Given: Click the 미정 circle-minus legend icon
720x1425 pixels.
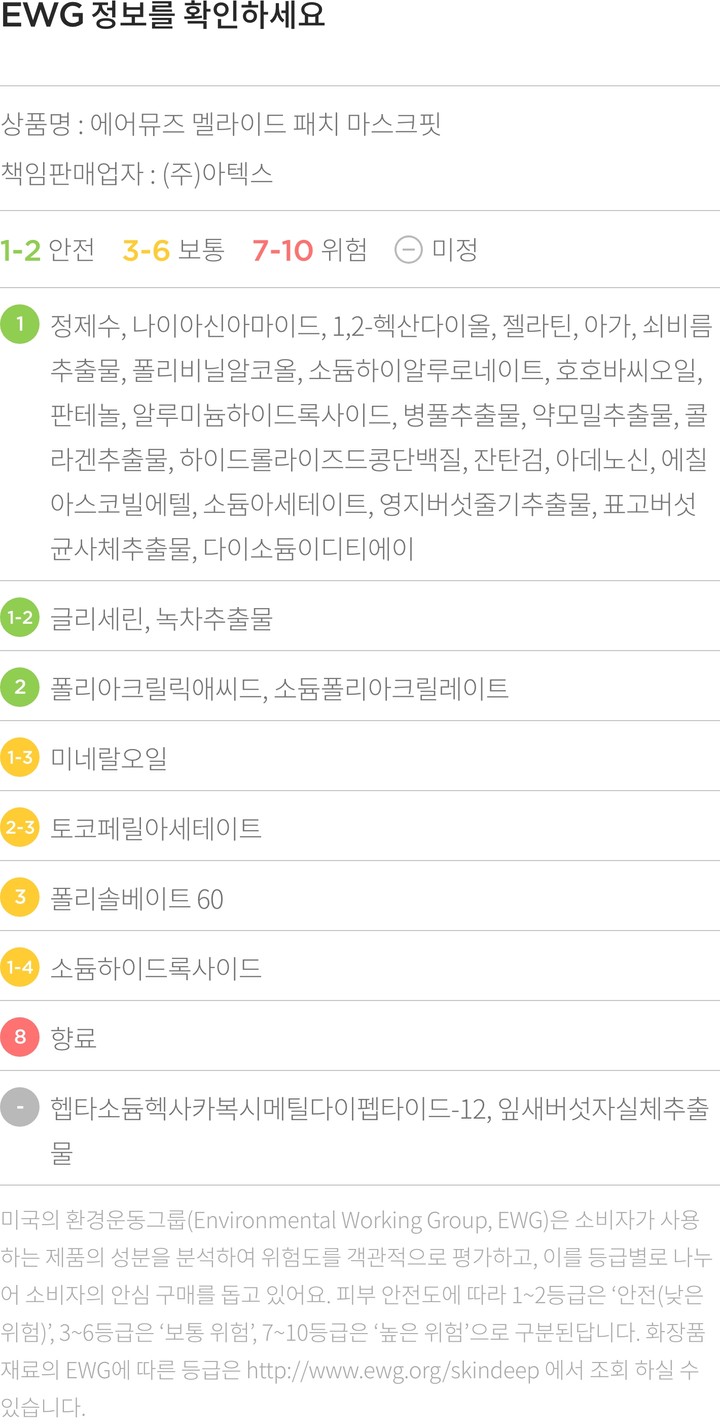Looking at the screenshot, I should point(408,250).
